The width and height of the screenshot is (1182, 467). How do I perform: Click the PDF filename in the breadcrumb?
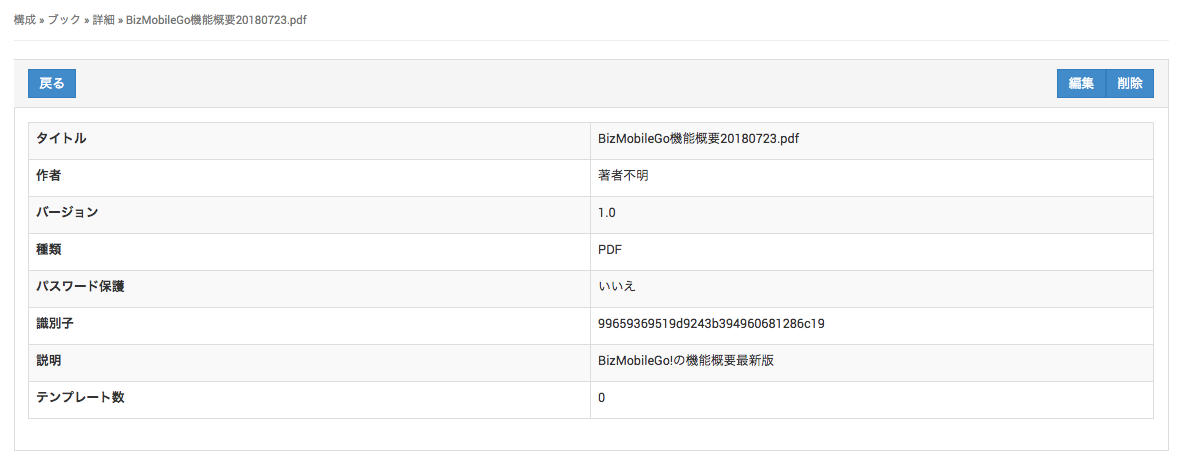(x=216, y=20)
